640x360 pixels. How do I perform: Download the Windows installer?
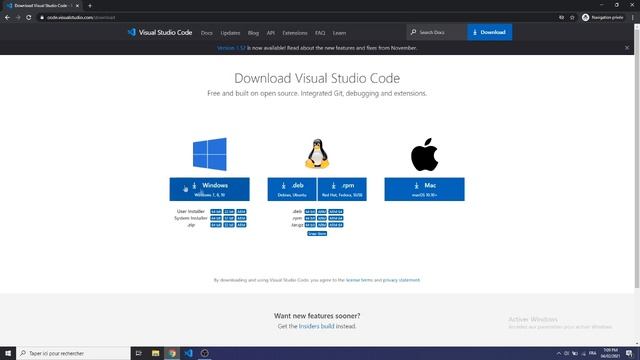209,189
